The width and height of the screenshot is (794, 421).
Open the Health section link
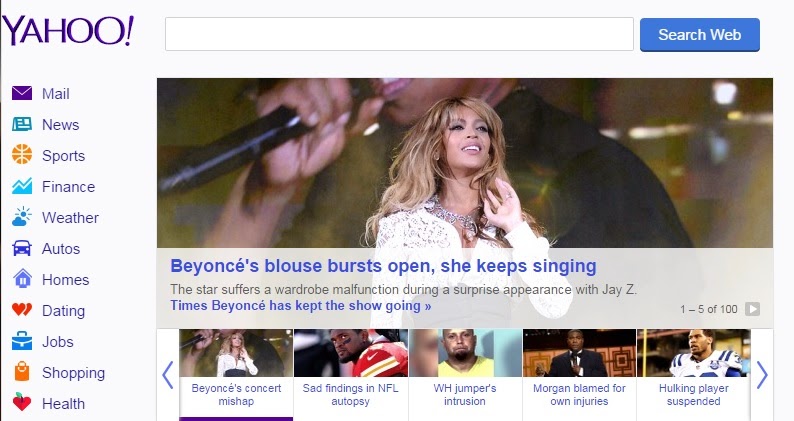click(63, 404)
